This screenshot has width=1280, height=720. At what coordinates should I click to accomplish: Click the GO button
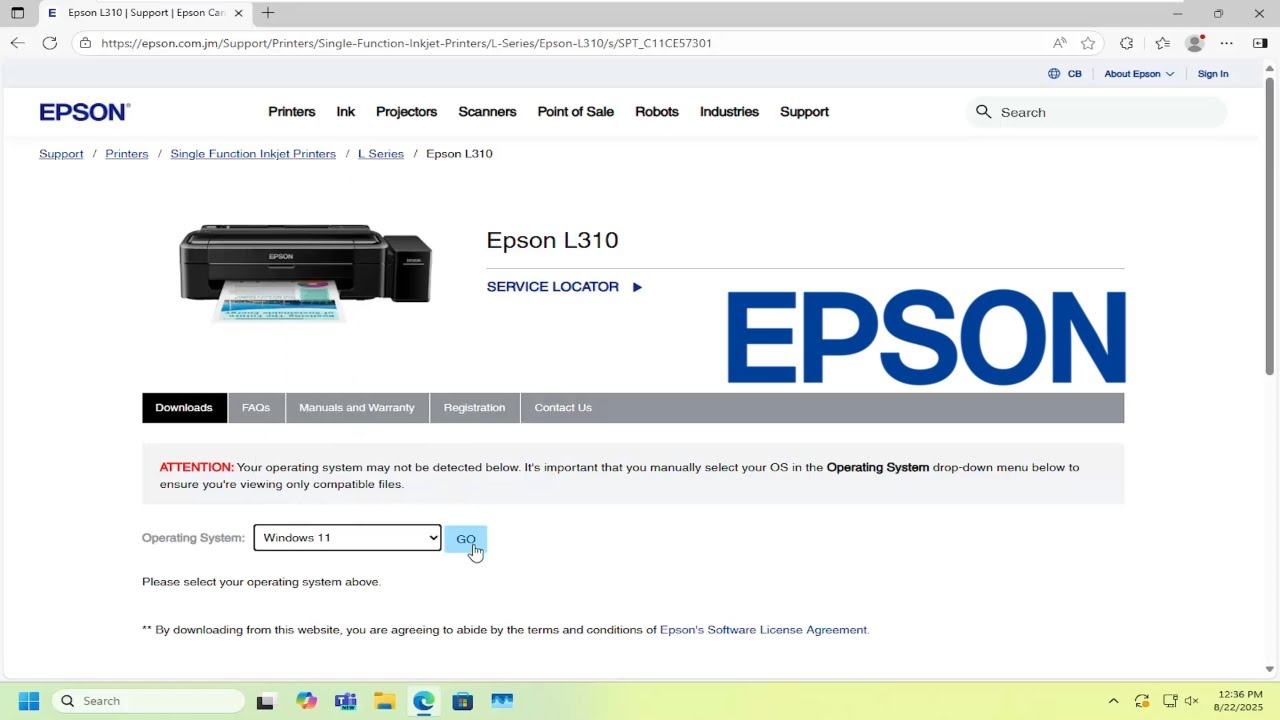coord(466,539)
